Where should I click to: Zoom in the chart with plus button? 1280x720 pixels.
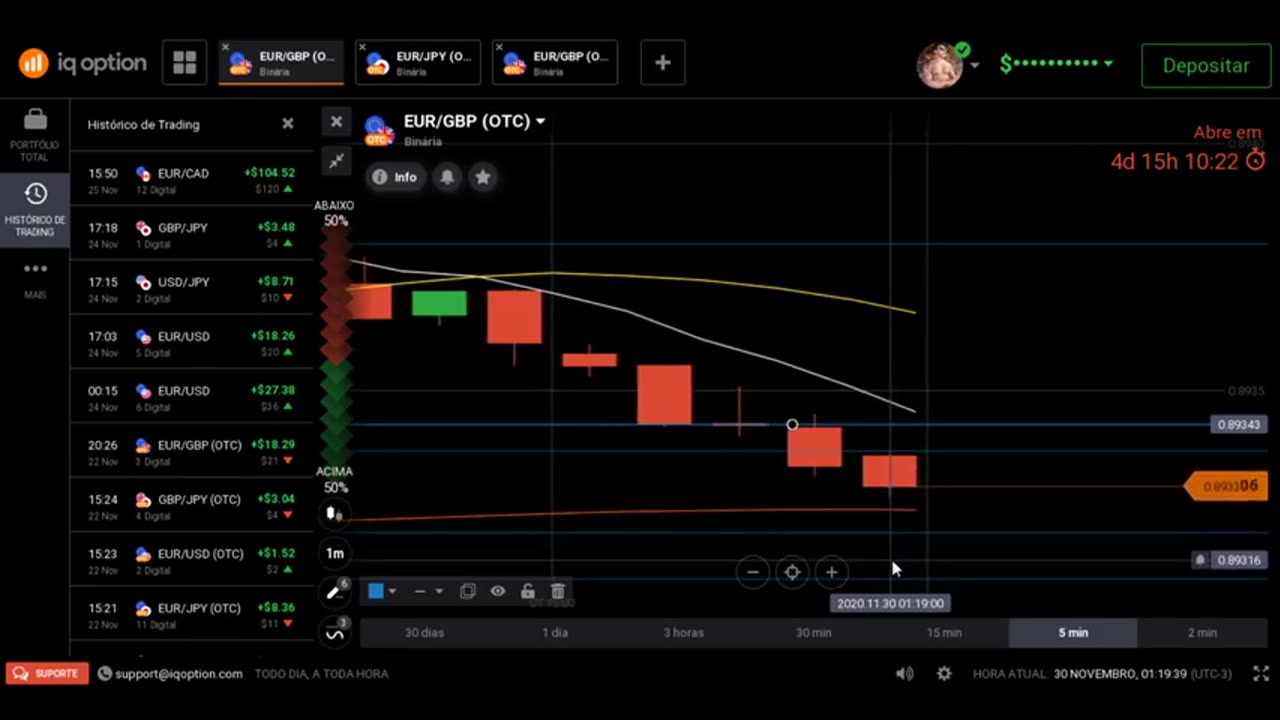click(831, 572)
